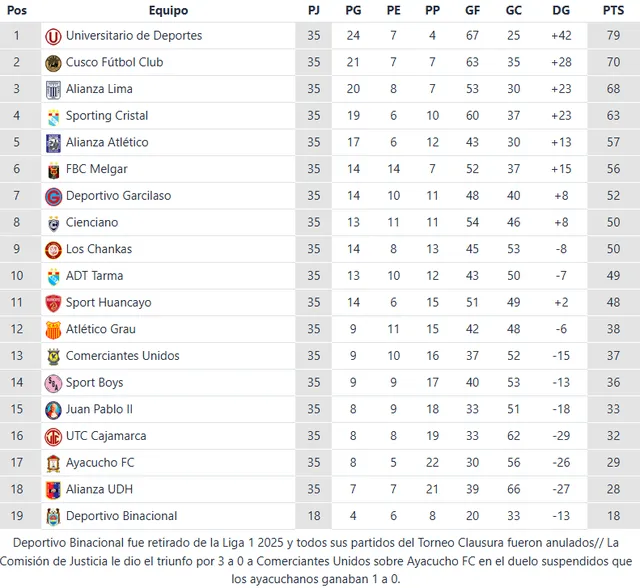Viewport: 640px width, 588px height.
Task: Click the UTC Cajamarca crest icon
Action: [53, 436]
